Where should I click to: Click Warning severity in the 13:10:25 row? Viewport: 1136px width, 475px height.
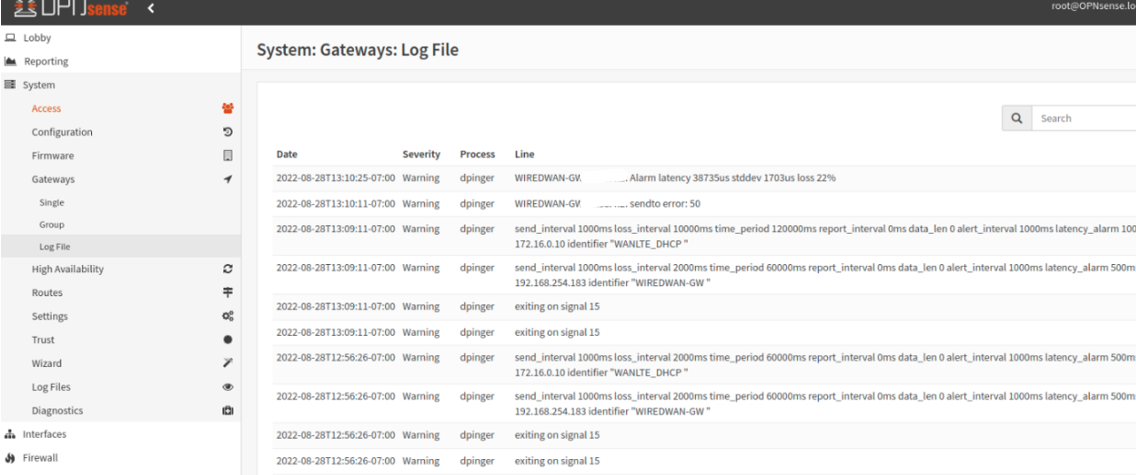coord(421,177)
